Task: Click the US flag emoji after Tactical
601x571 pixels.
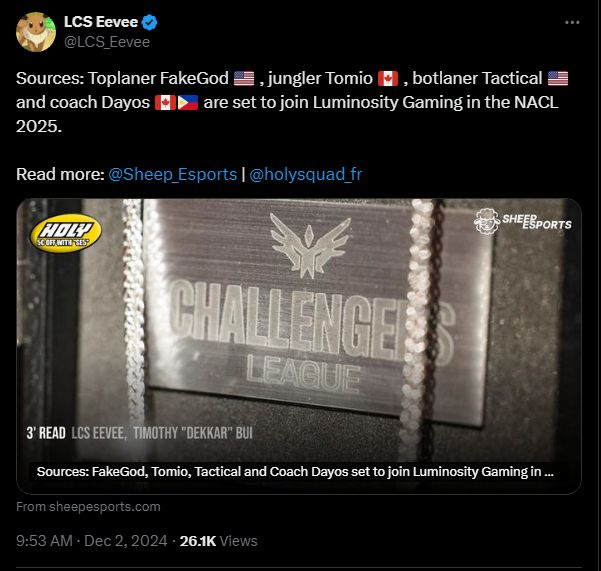Action: click(x=558, y=79)
